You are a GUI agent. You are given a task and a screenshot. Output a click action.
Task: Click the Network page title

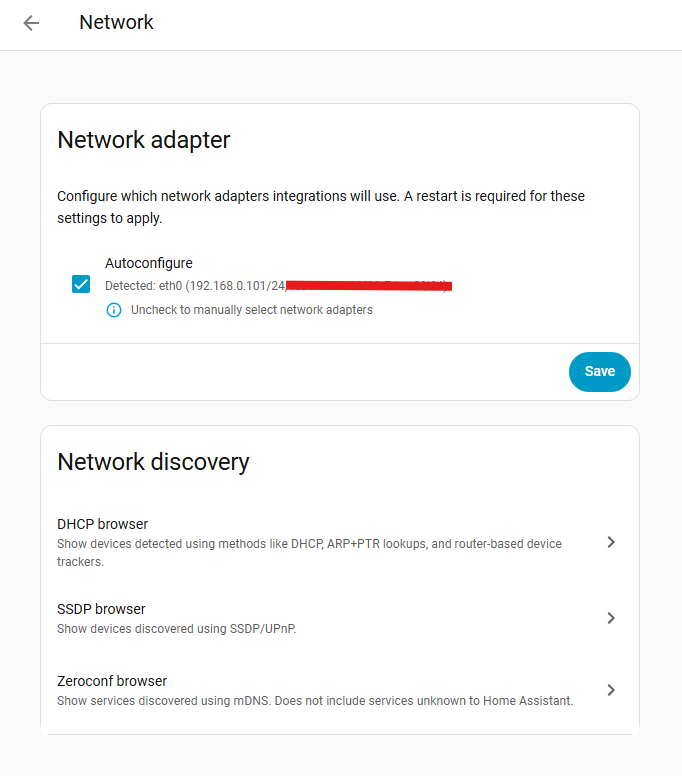click(x=116, y=22)
